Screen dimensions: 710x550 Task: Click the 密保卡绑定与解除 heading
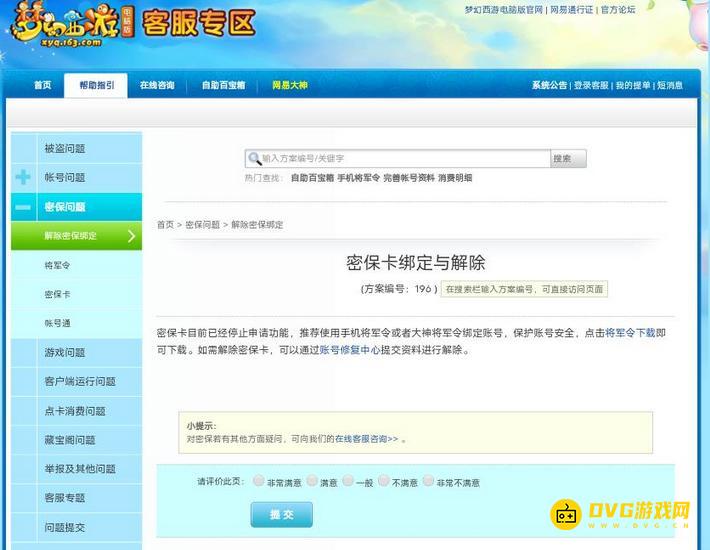click(x=416, y=263)
